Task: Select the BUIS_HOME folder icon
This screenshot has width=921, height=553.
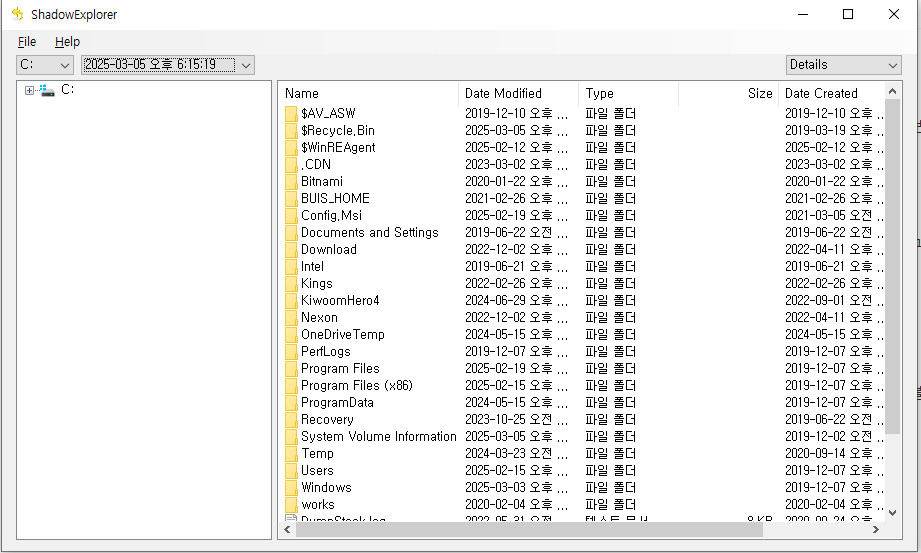Action: point(291,199)
